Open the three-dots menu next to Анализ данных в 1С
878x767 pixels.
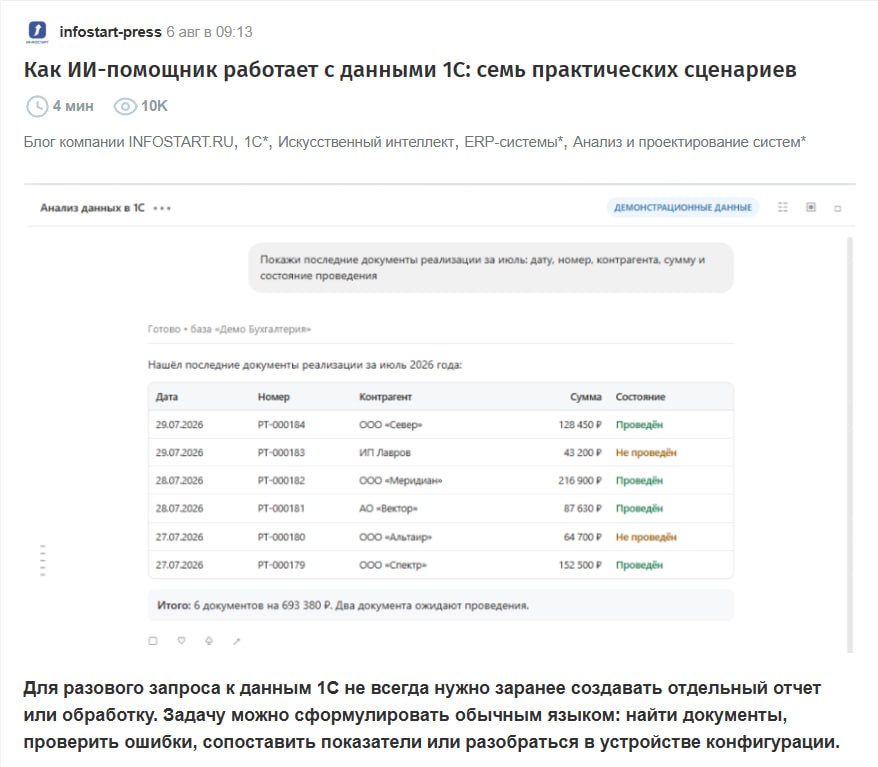[162, 208]
